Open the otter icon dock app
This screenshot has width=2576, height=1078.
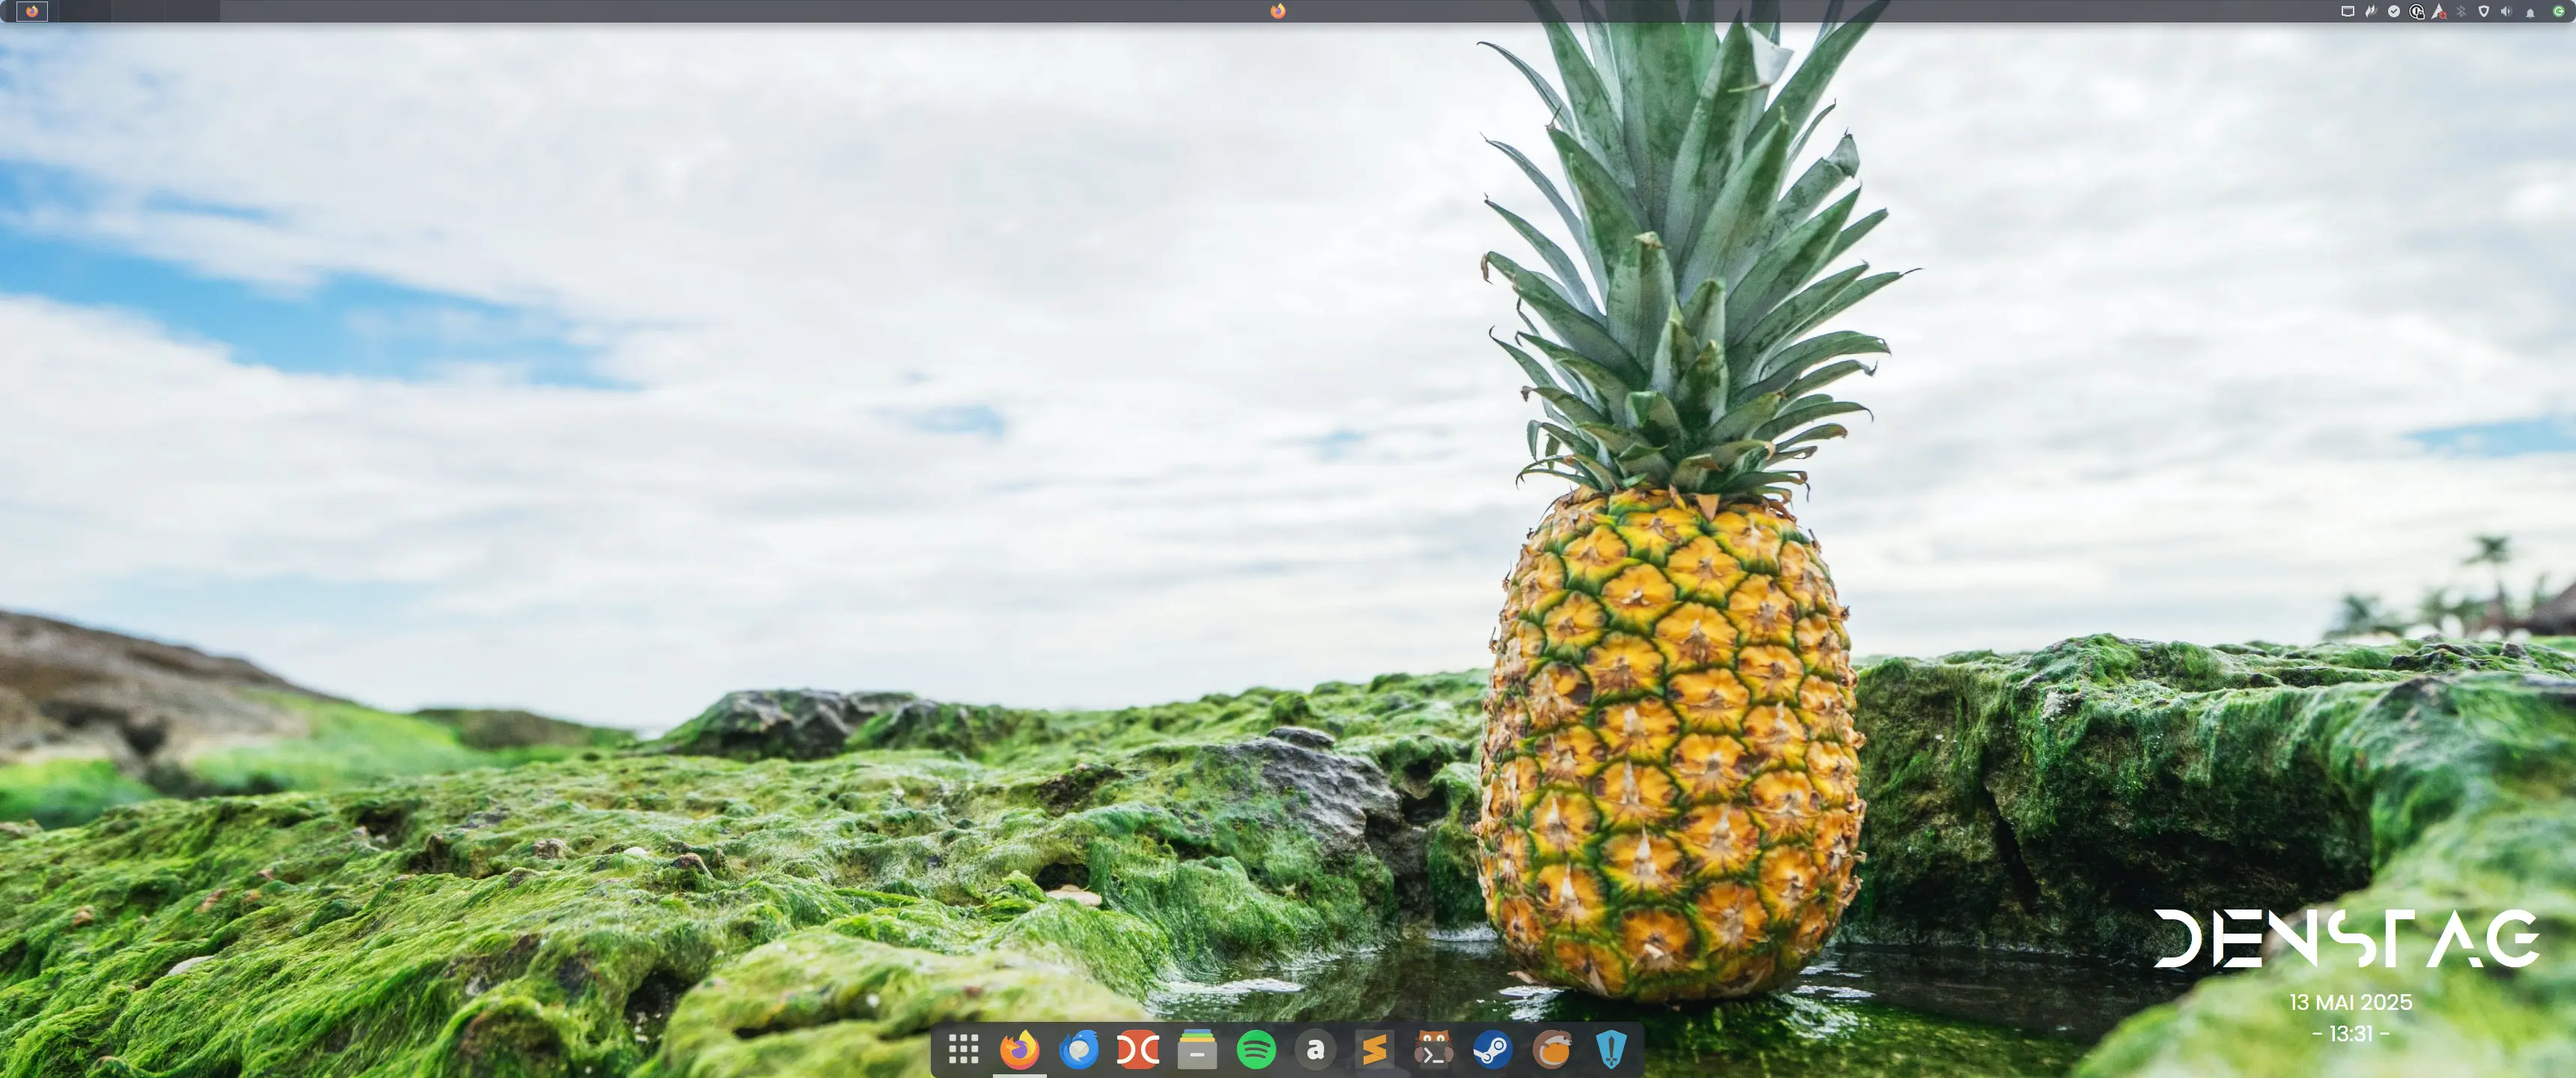click(1552, 1049)
